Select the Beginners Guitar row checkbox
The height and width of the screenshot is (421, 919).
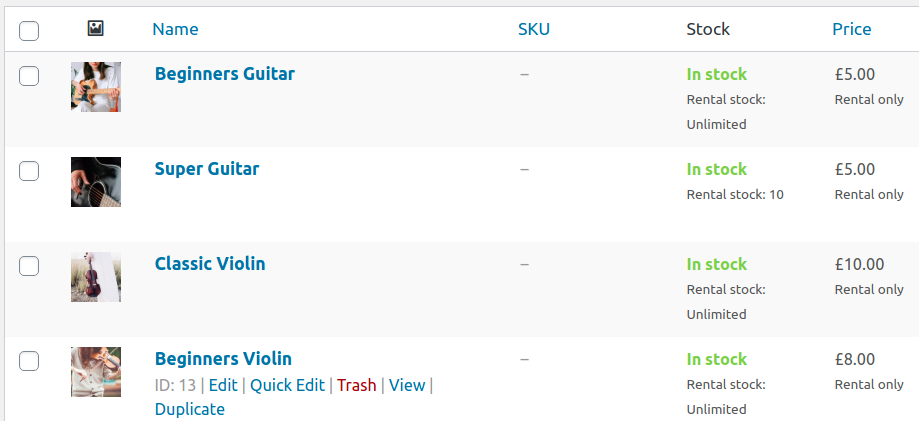pyautogui.click(x=29, y=76)
